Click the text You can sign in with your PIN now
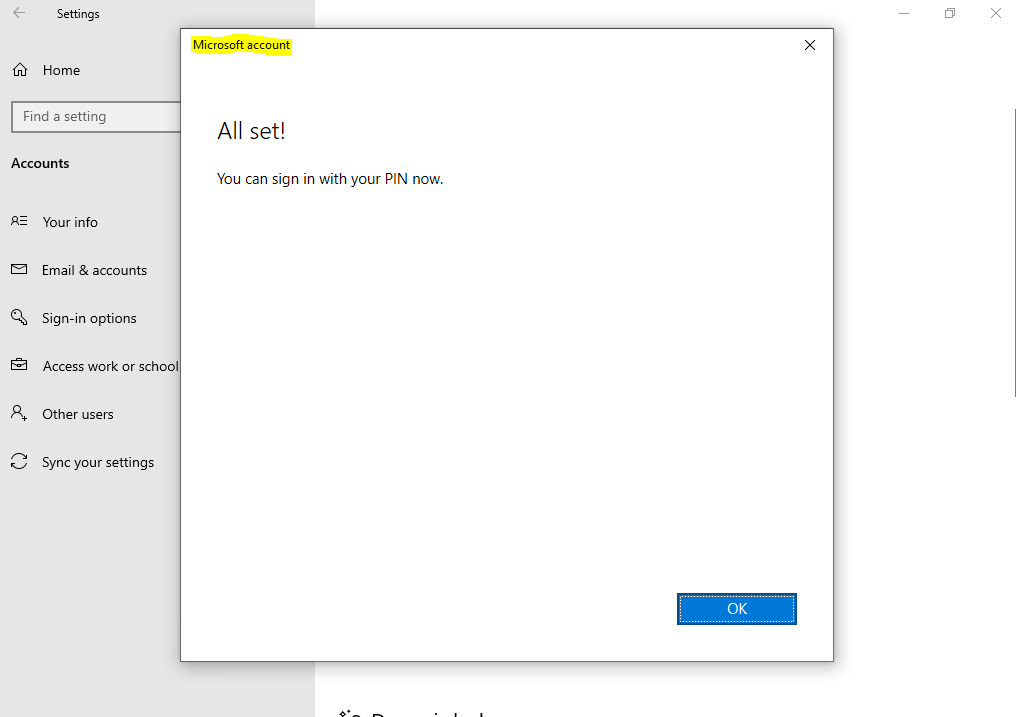1016x717 pixels. coord(330,179)
